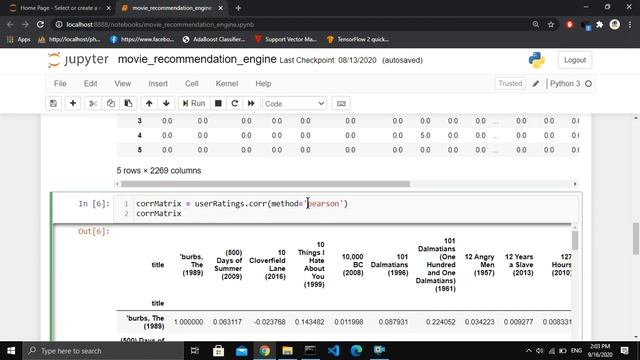Open the TensorFlow 2 quick... bookmark

pyautogui.click(x=358, y=39)
